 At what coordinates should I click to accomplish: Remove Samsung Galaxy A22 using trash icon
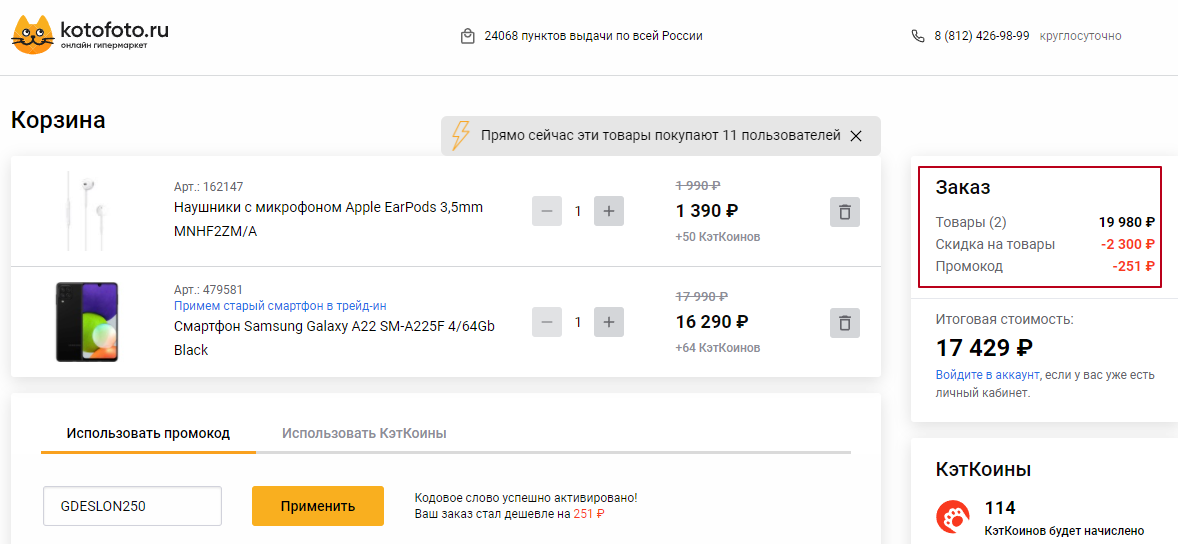tap(845, 323)
